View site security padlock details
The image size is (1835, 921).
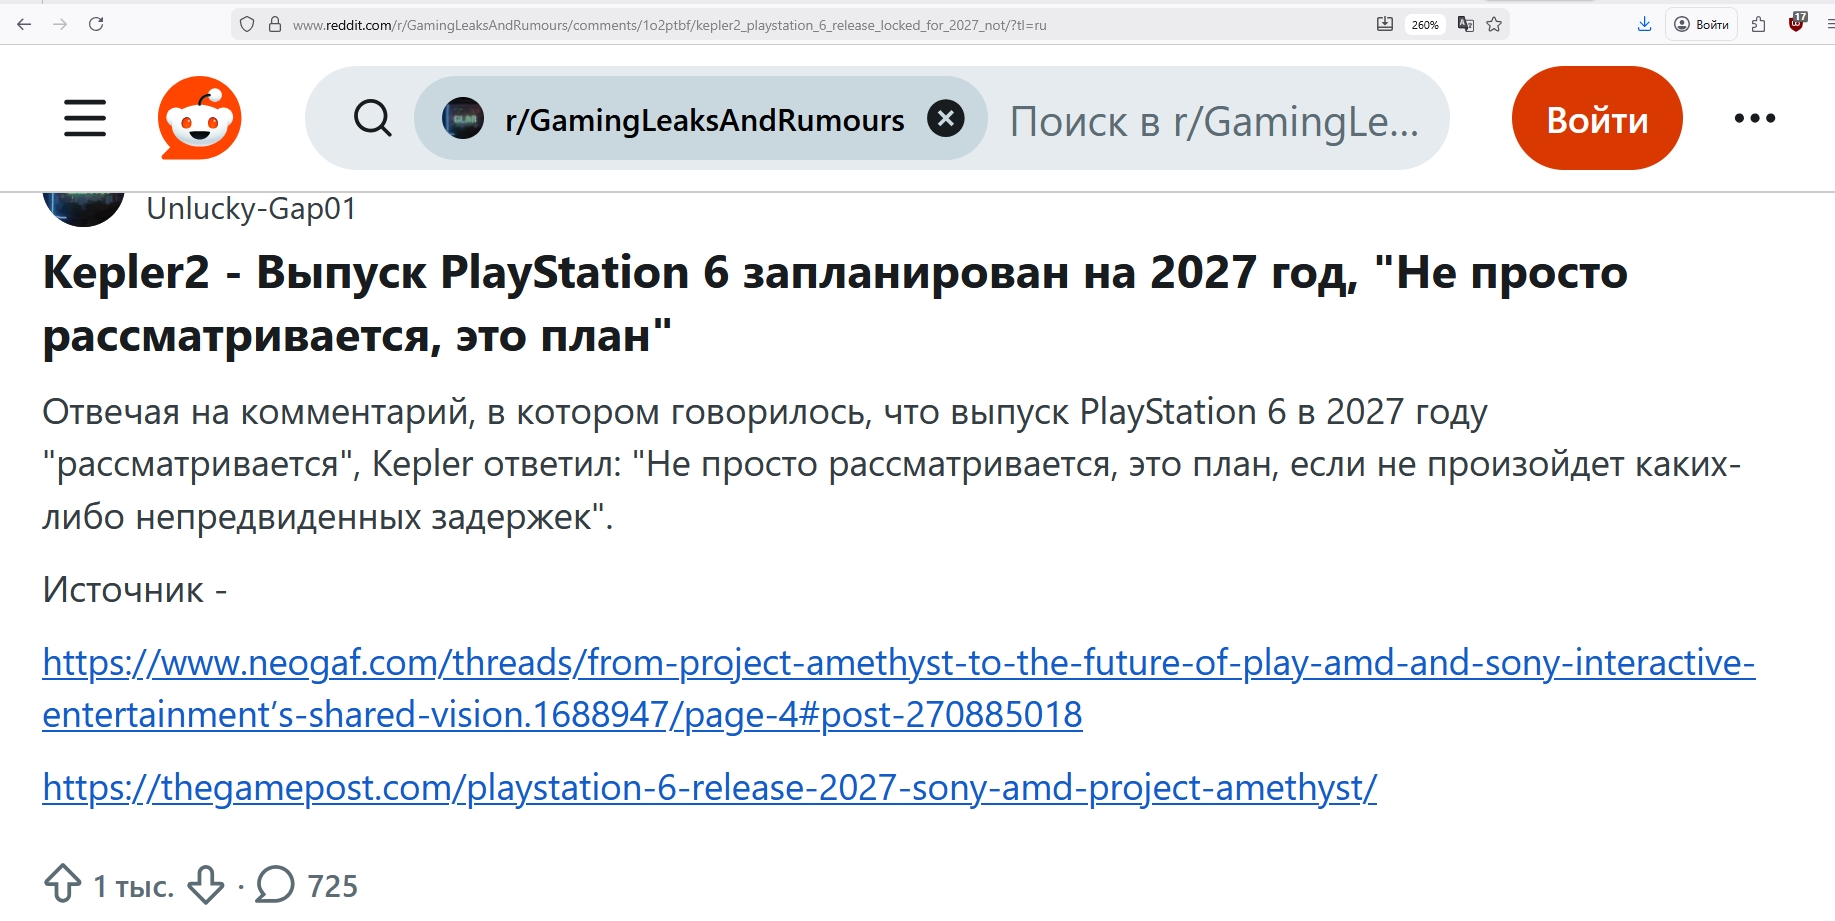(x=275, y=25)
